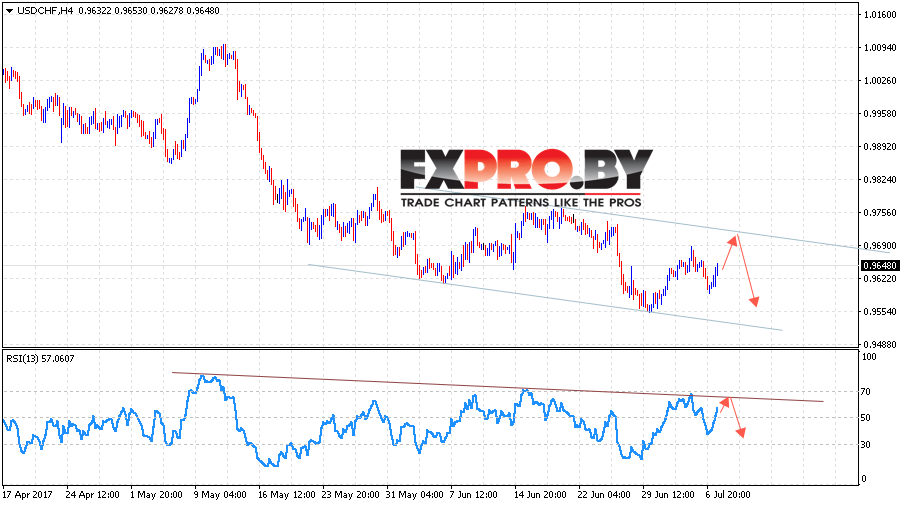Screen dimensions: 901x506
Task: Select the 0.98240 price axis label
Action: [x=880, y=180]
